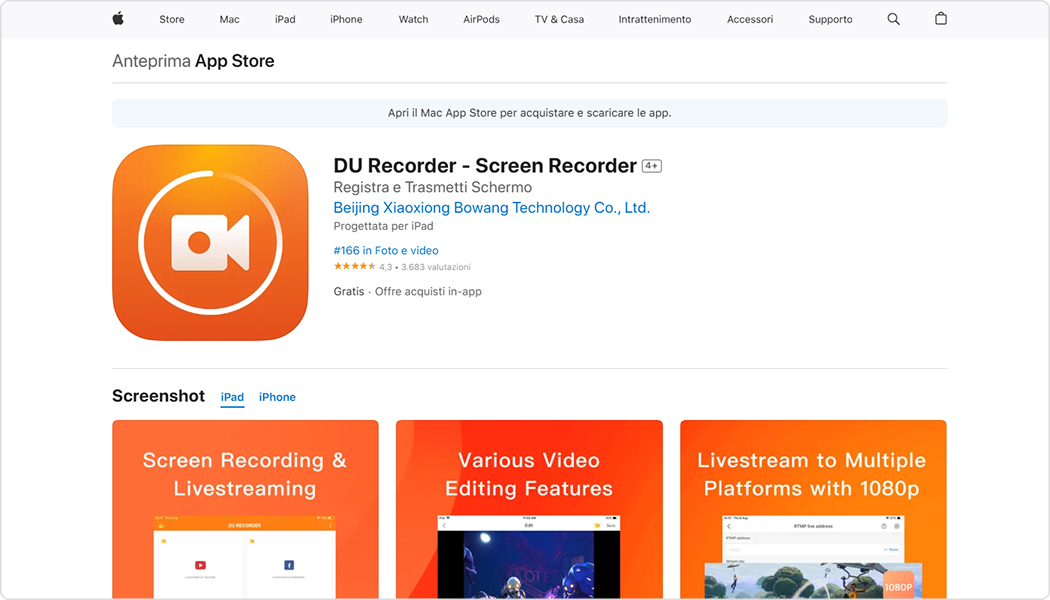Open Beijing Xiaoxiong Bowang Technology developer link

(x=492, y=208)
